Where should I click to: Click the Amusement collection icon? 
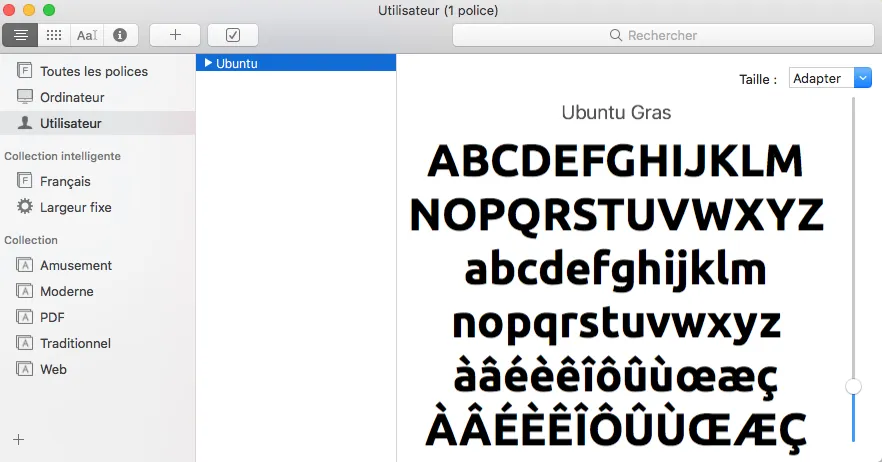pos(24,264)
